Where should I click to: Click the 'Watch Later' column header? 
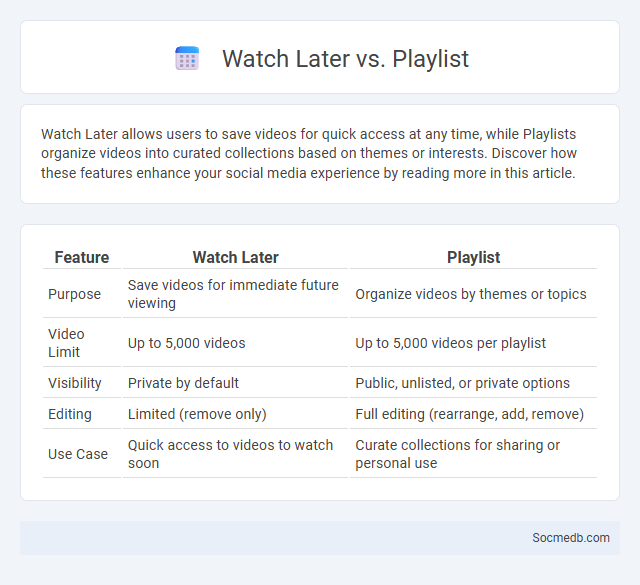point(236,257)
